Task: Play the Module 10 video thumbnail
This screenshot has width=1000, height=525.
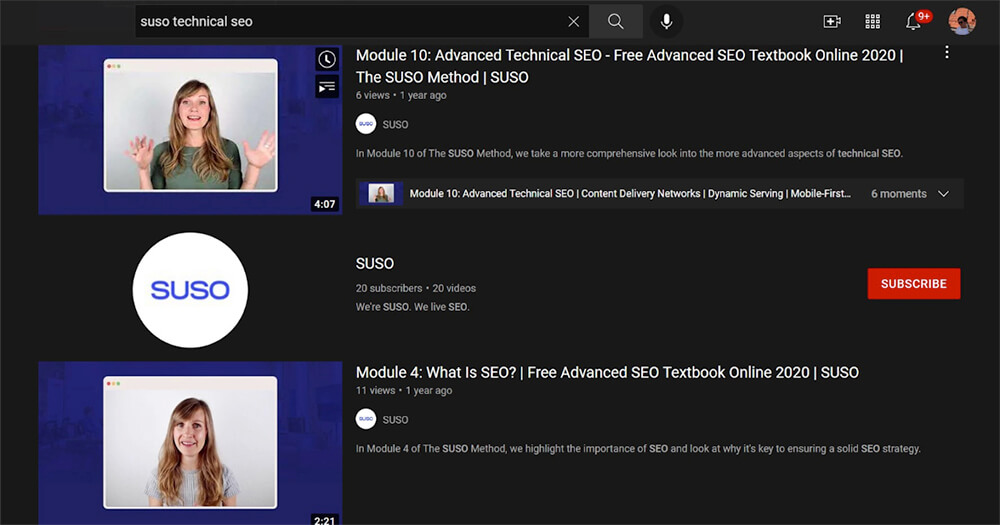Action: click(190, 130)
